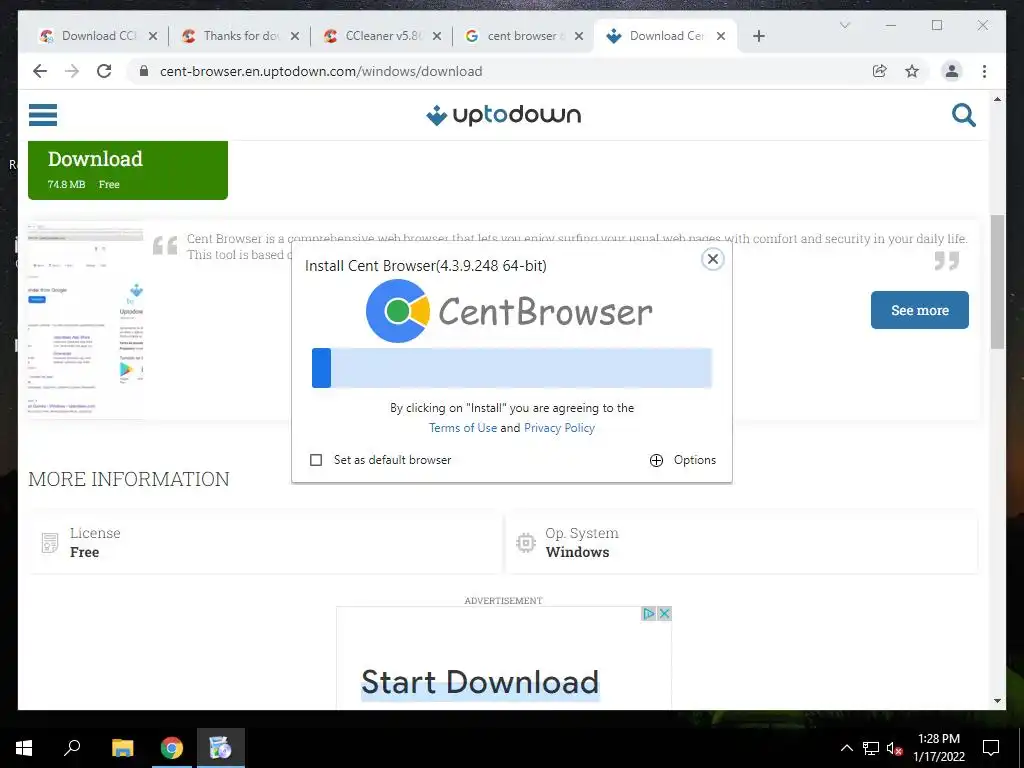Open the uptodown hamburger menu
1024x768 pixels.
click(x=43, y=115)
